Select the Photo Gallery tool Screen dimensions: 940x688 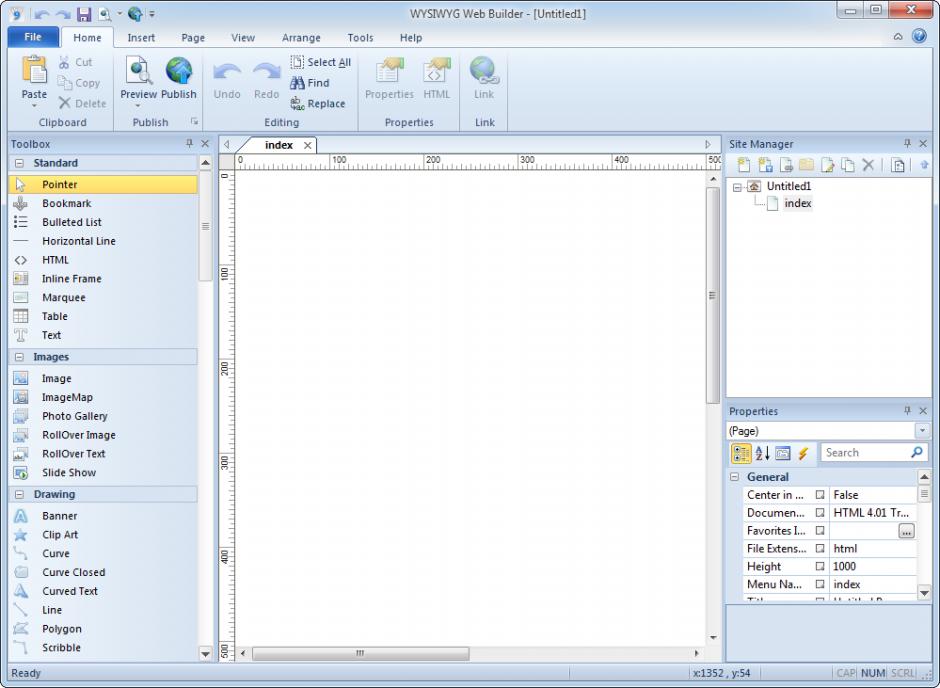[x=103, y=416]
